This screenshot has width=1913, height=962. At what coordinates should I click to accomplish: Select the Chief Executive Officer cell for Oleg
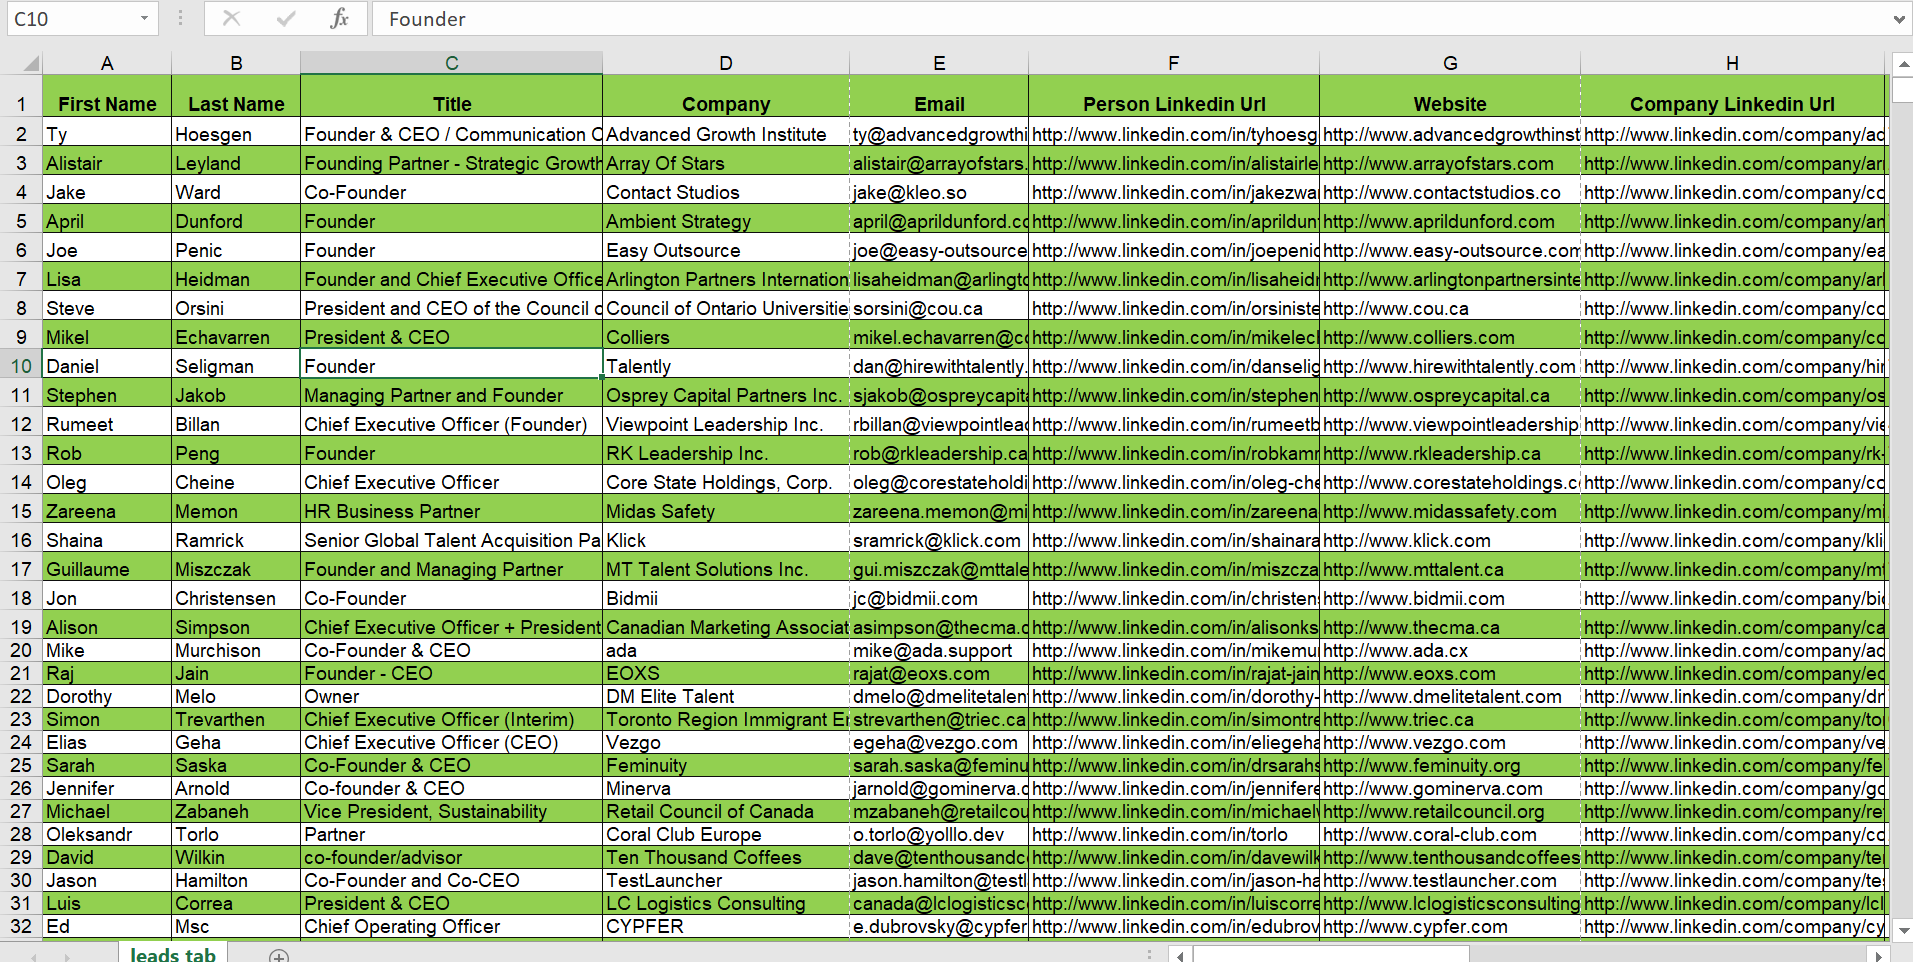coord(452,482)
